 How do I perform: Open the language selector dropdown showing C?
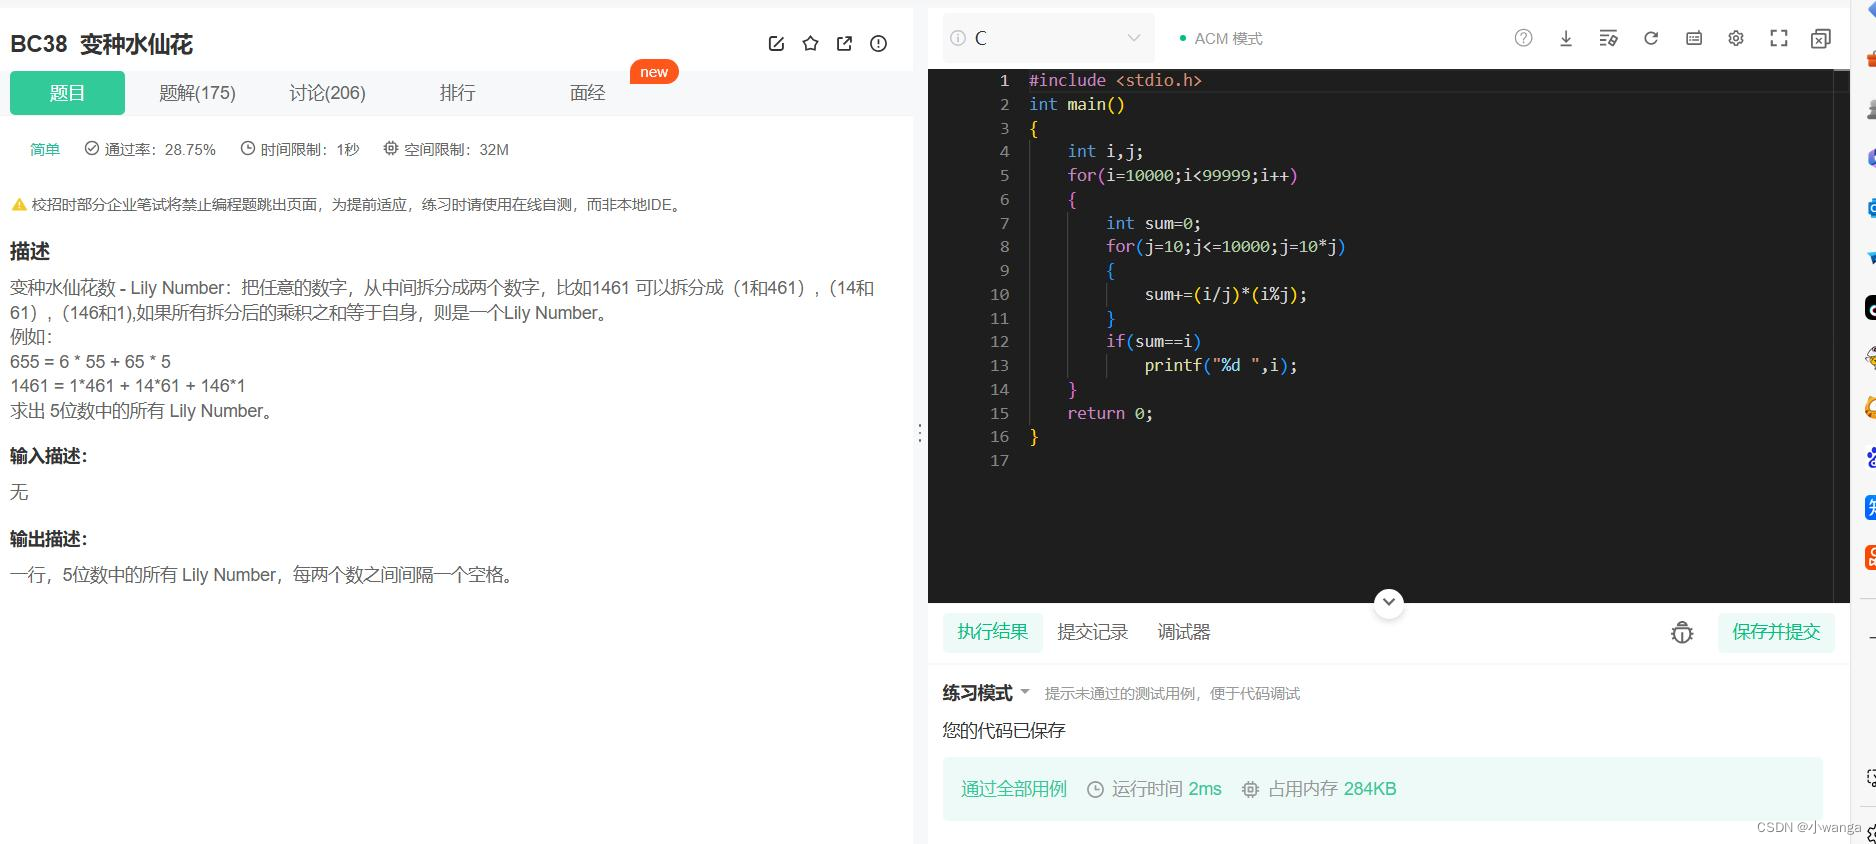(1048, 38)
